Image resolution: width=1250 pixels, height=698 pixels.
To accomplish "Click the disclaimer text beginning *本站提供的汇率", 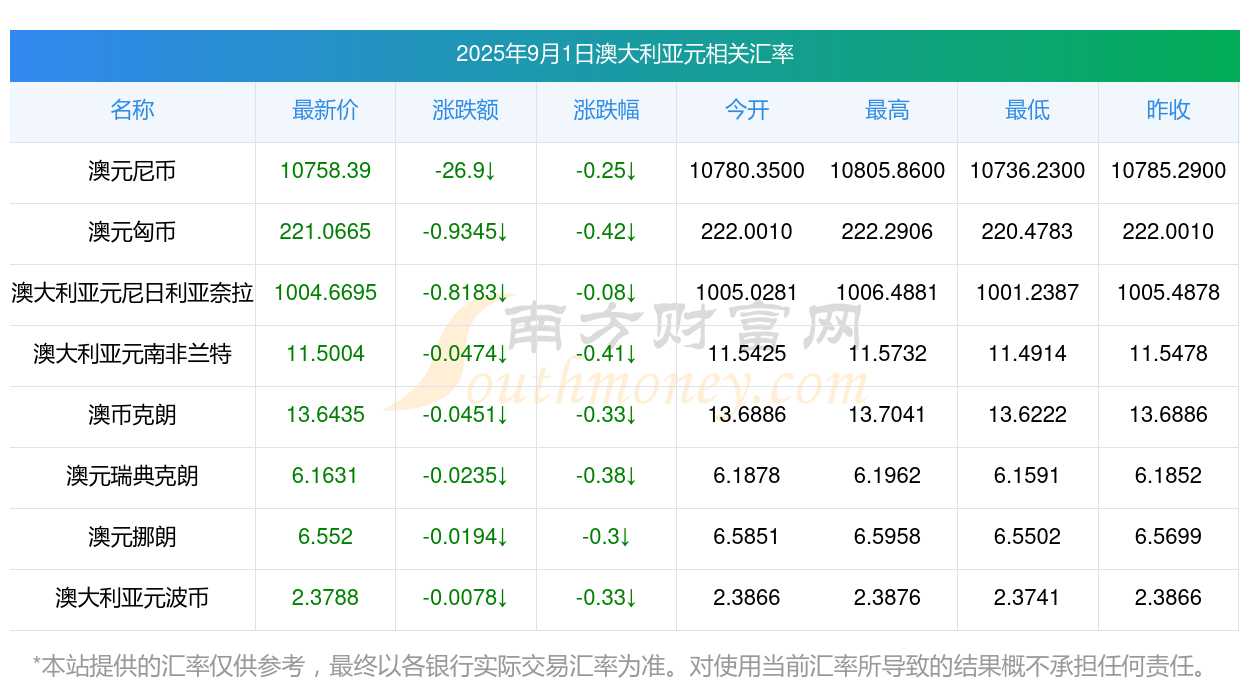I will [x=622, y=666].
